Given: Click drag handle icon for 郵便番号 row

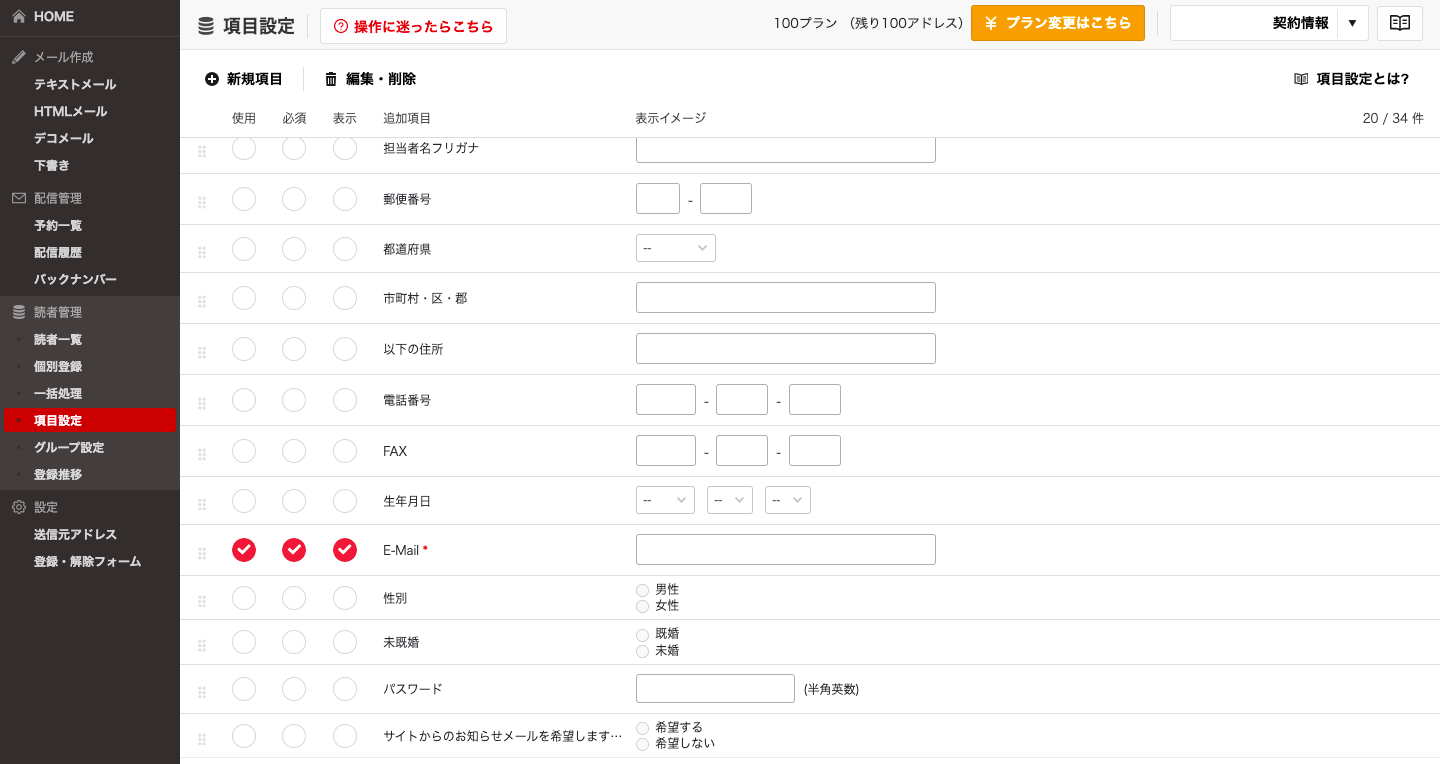Looking at the screenshot, I should pyautogui.click(x=202, y=202).
